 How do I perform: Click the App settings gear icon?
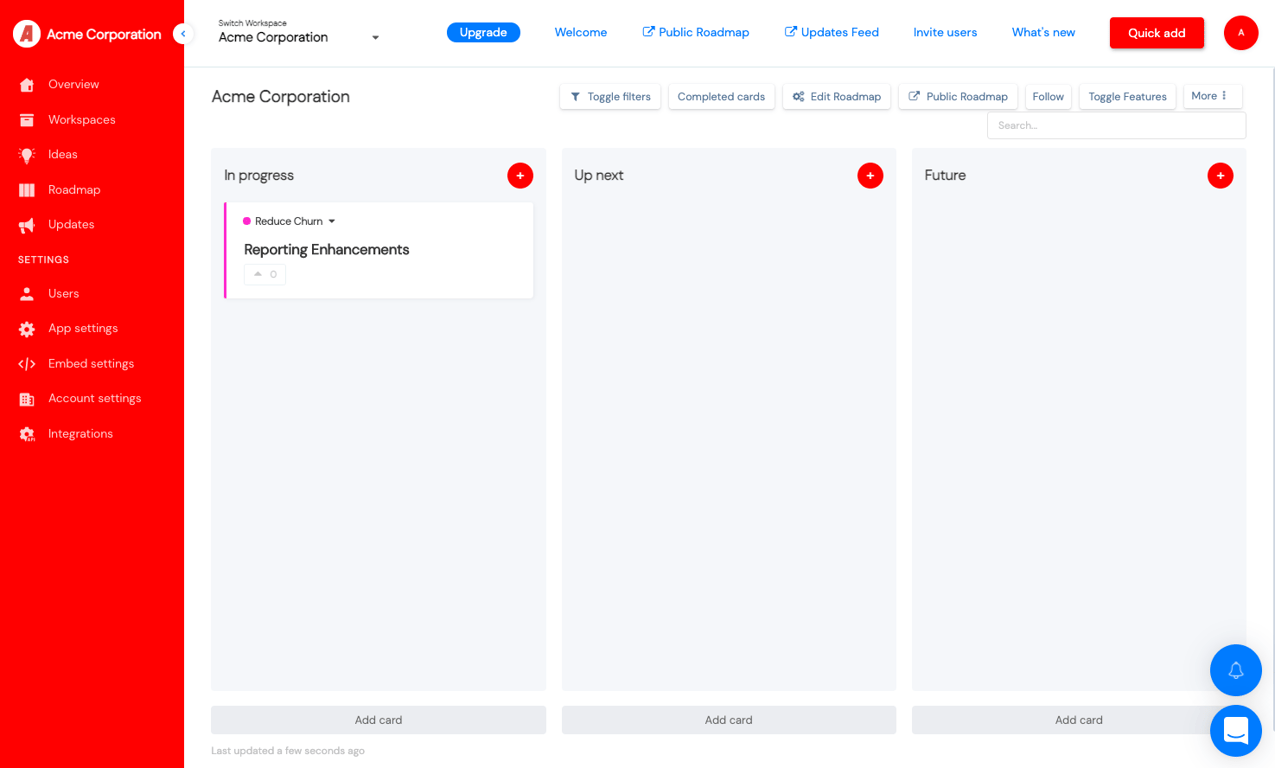(27, 329)
